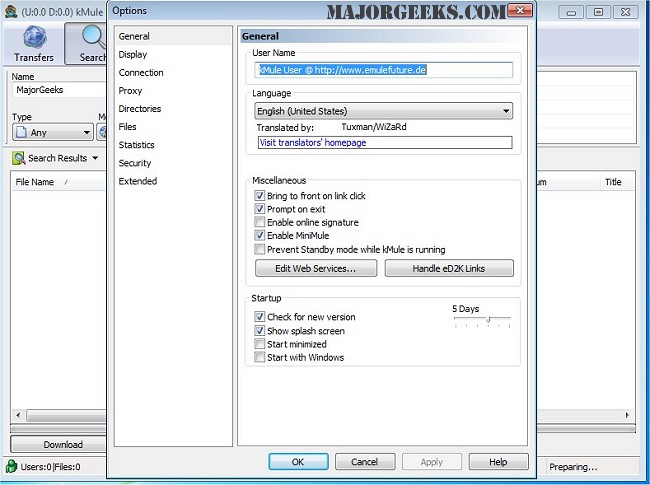Select Statistics options category
This screenshot has width=650, height=485.
tap(136, 145)
